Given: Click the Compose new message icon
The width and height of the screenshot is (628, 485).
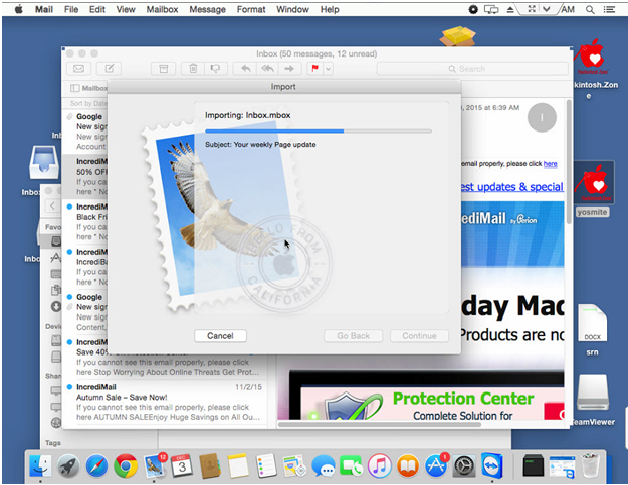Looking at the screenshot, I should (x=109, y=69).
